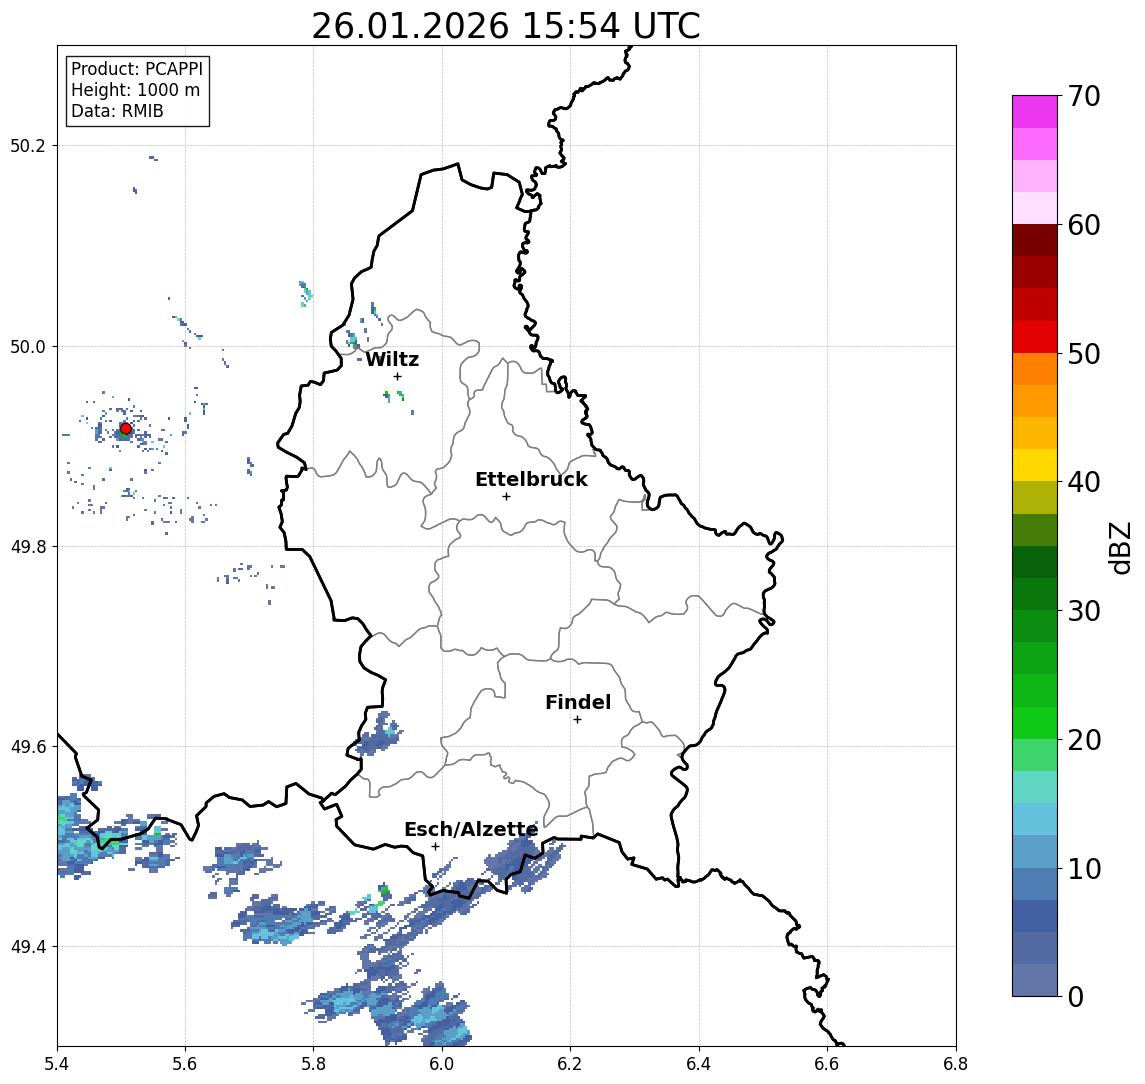Click the longitude axis label 6.6

tap(827, 1064)
